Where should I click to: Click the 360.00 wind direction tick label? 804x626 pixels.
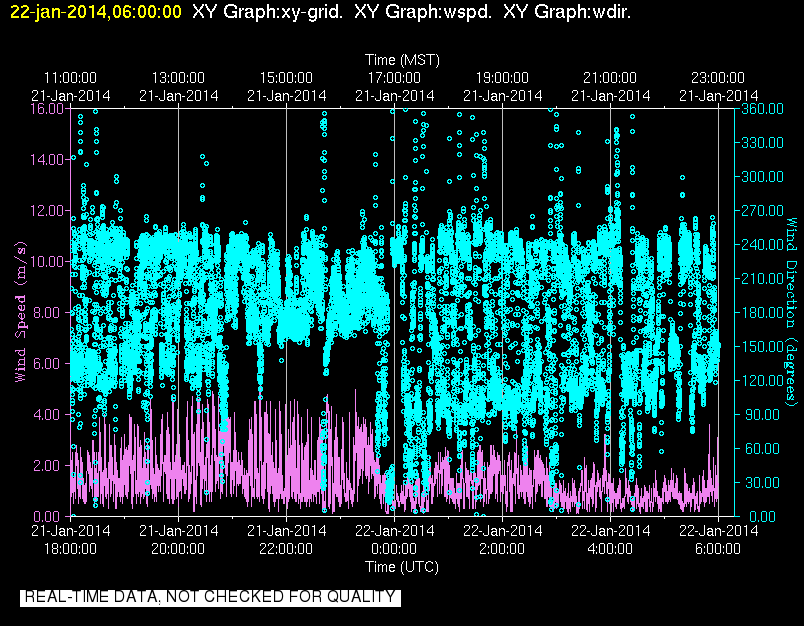762,109
